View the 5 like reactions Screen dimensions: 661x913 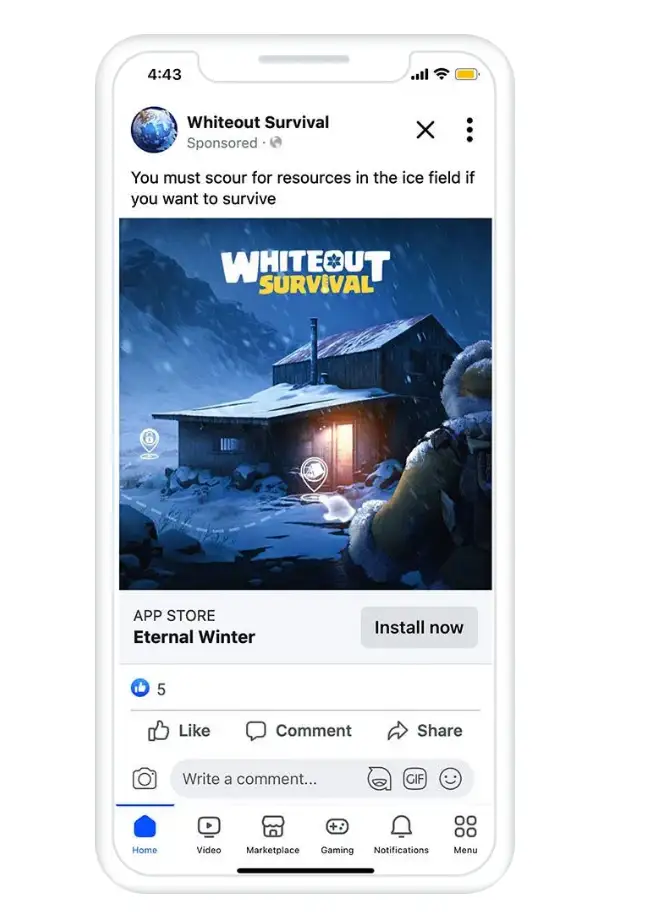149,688
